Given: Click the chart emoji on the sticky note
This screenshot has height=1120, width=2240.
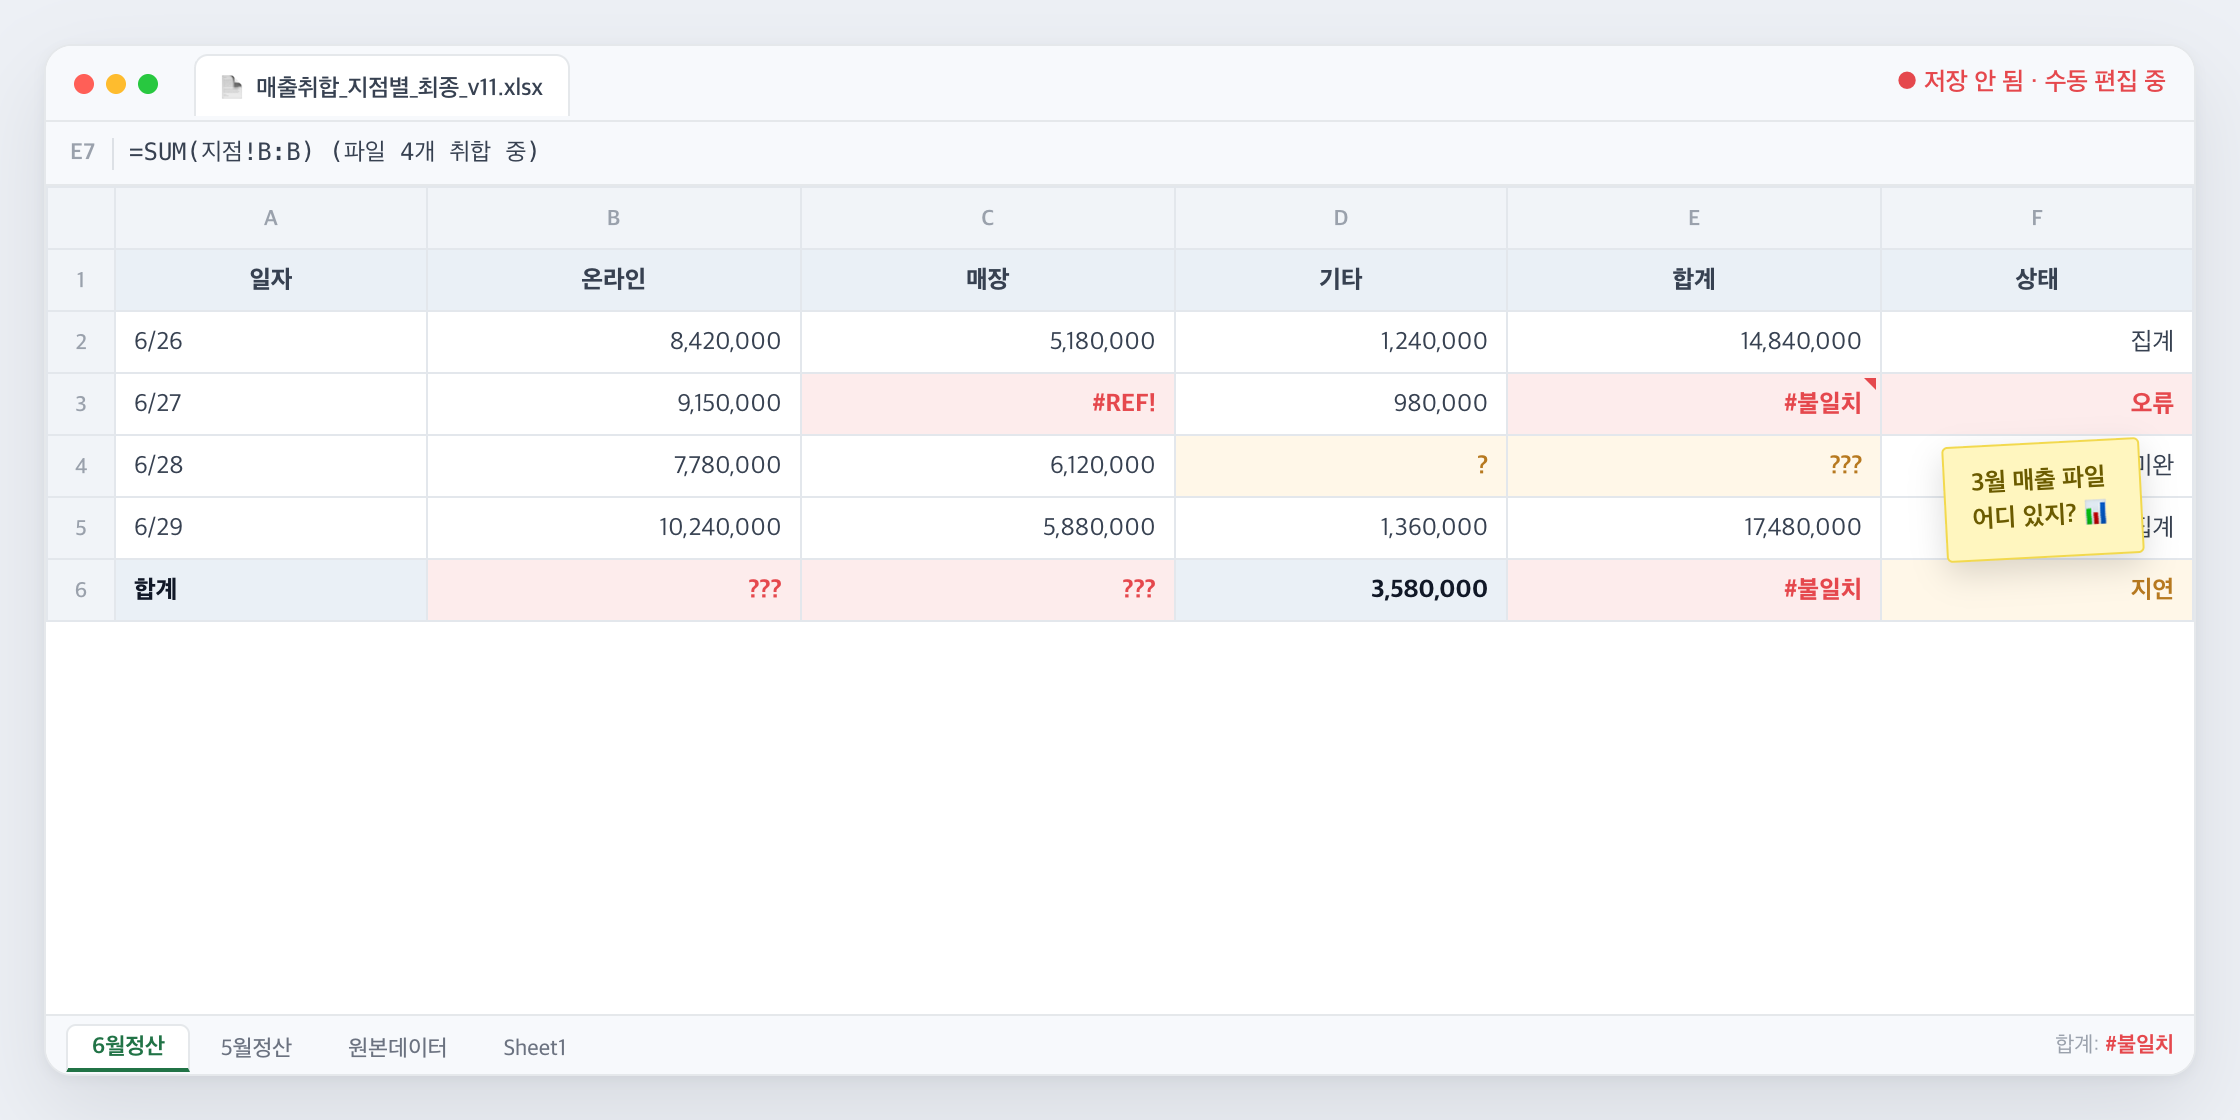Looking at the screenshot, I should tap(2096, 513).
